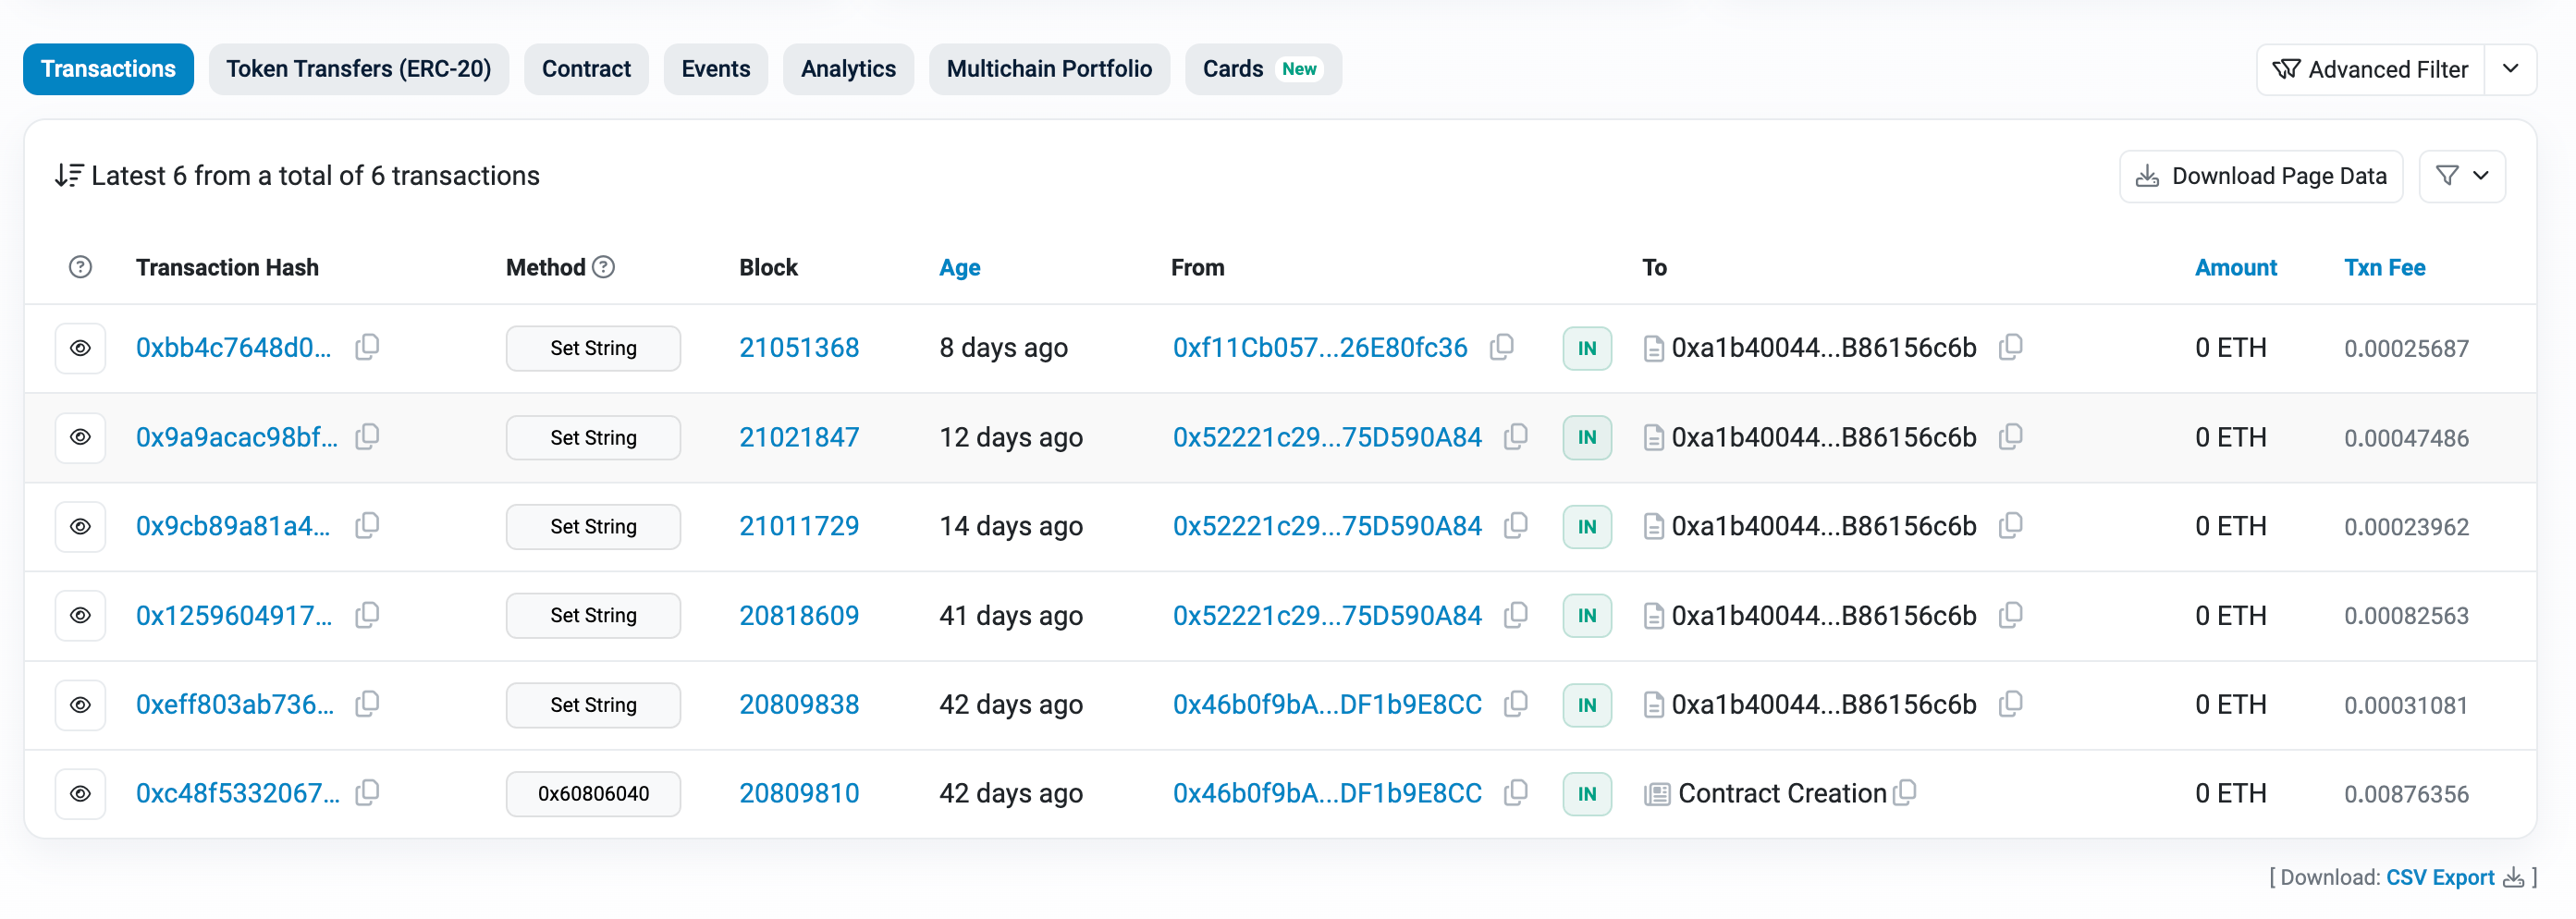The width and height of the screenshot is (2576, 919).
Task: Switch to Token Transfers (ERC-20) tab
Action: (358, 69)
